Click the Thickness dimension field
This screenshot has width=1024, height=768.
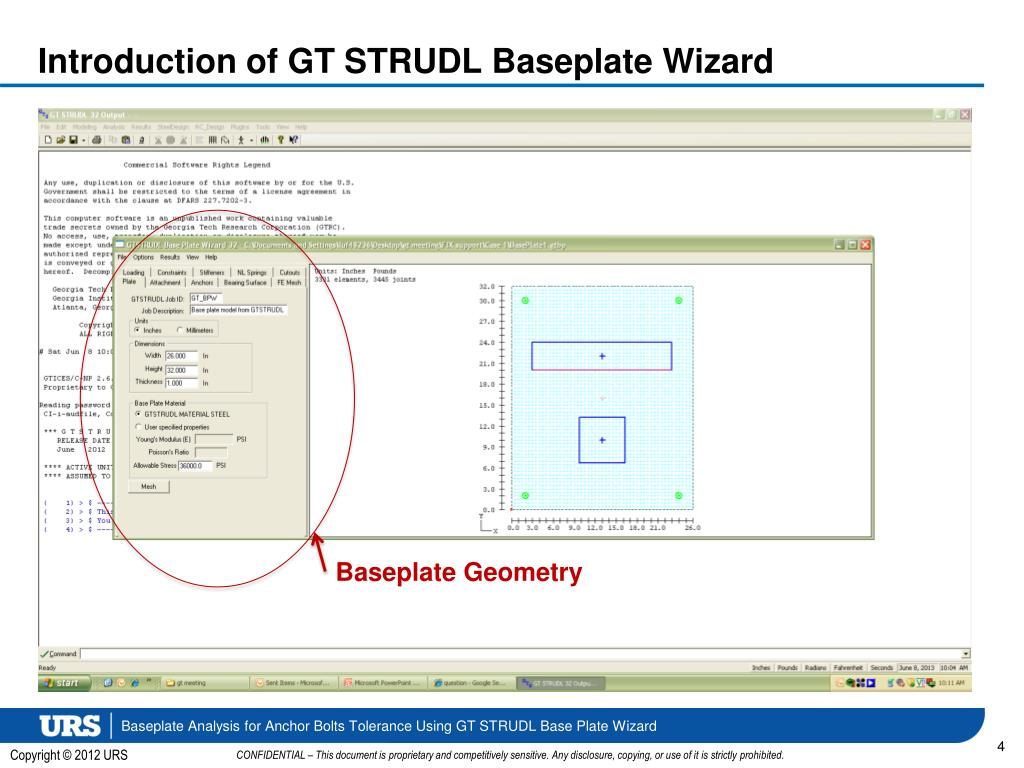point(181,383)
